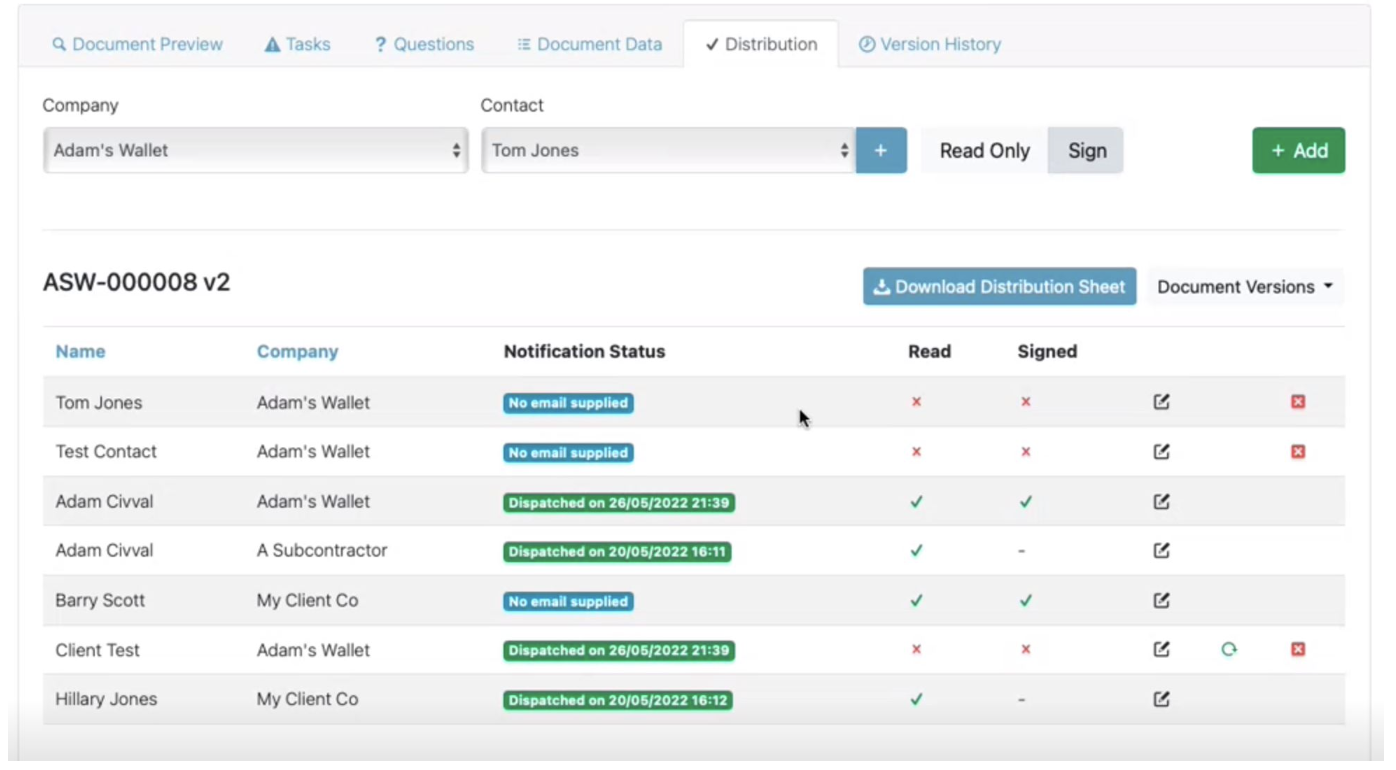Sort table by the Name column header
This screenshot has height=770, width=1396.
click(x=80, y=352)
